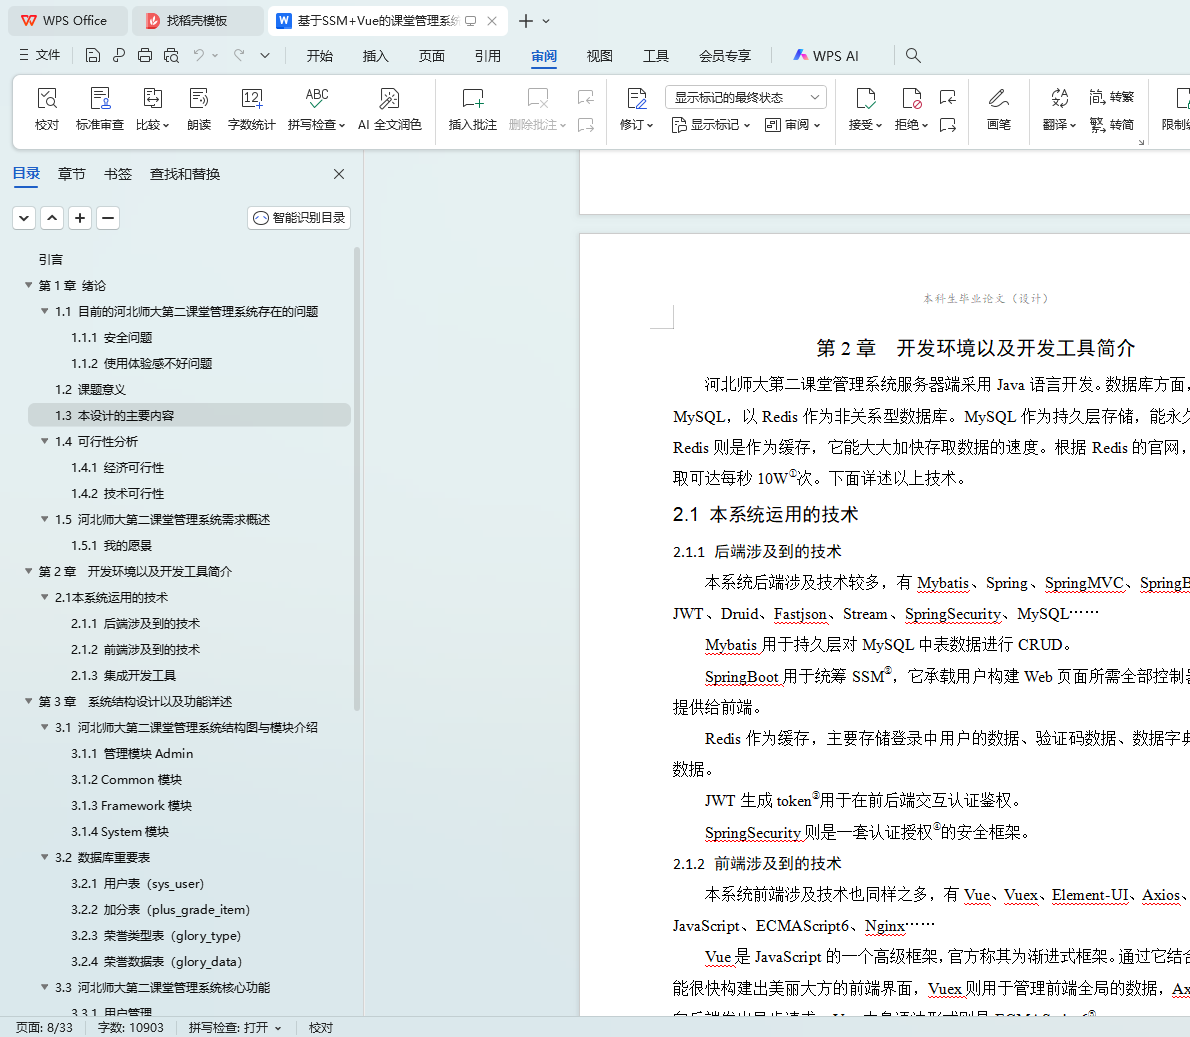Open the 视图 ribbon tab

[x=600, y=56]
